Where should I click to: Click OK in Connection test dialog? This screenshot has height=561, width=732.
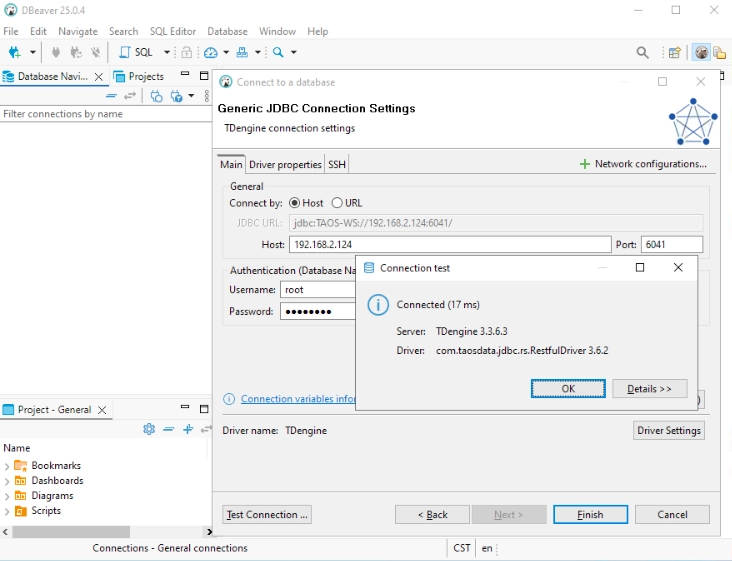568,389
